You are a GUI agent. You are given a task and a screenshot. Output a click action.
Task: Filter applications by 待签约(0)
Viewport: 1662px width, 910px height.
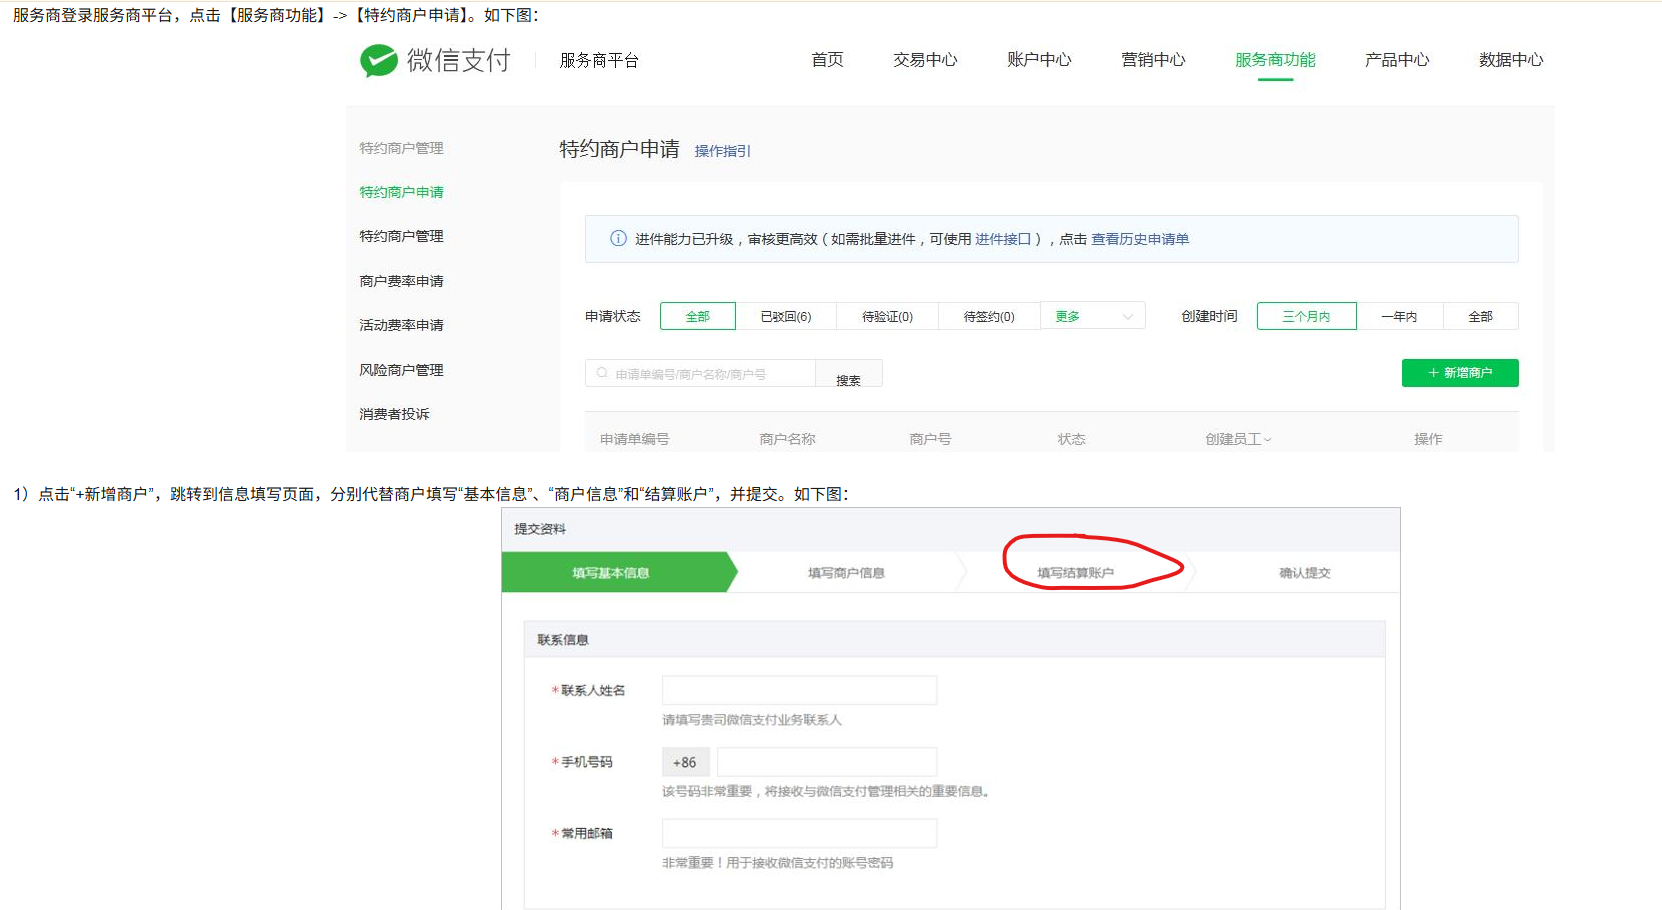pos(989,316)
